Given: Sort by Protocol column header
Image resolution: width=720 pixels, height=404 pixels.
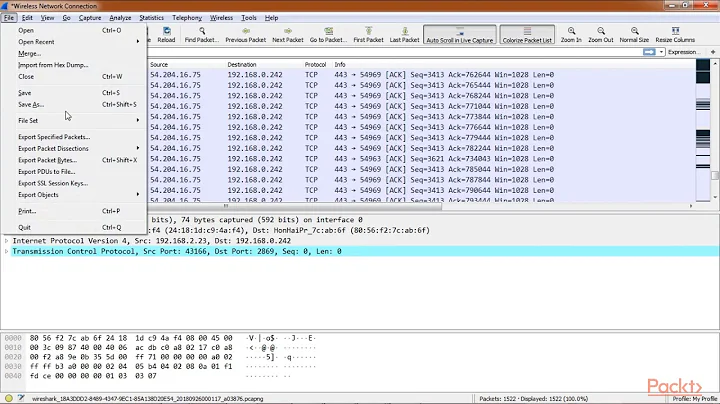Looking at the screenshot, I should (x=315, y=65).
